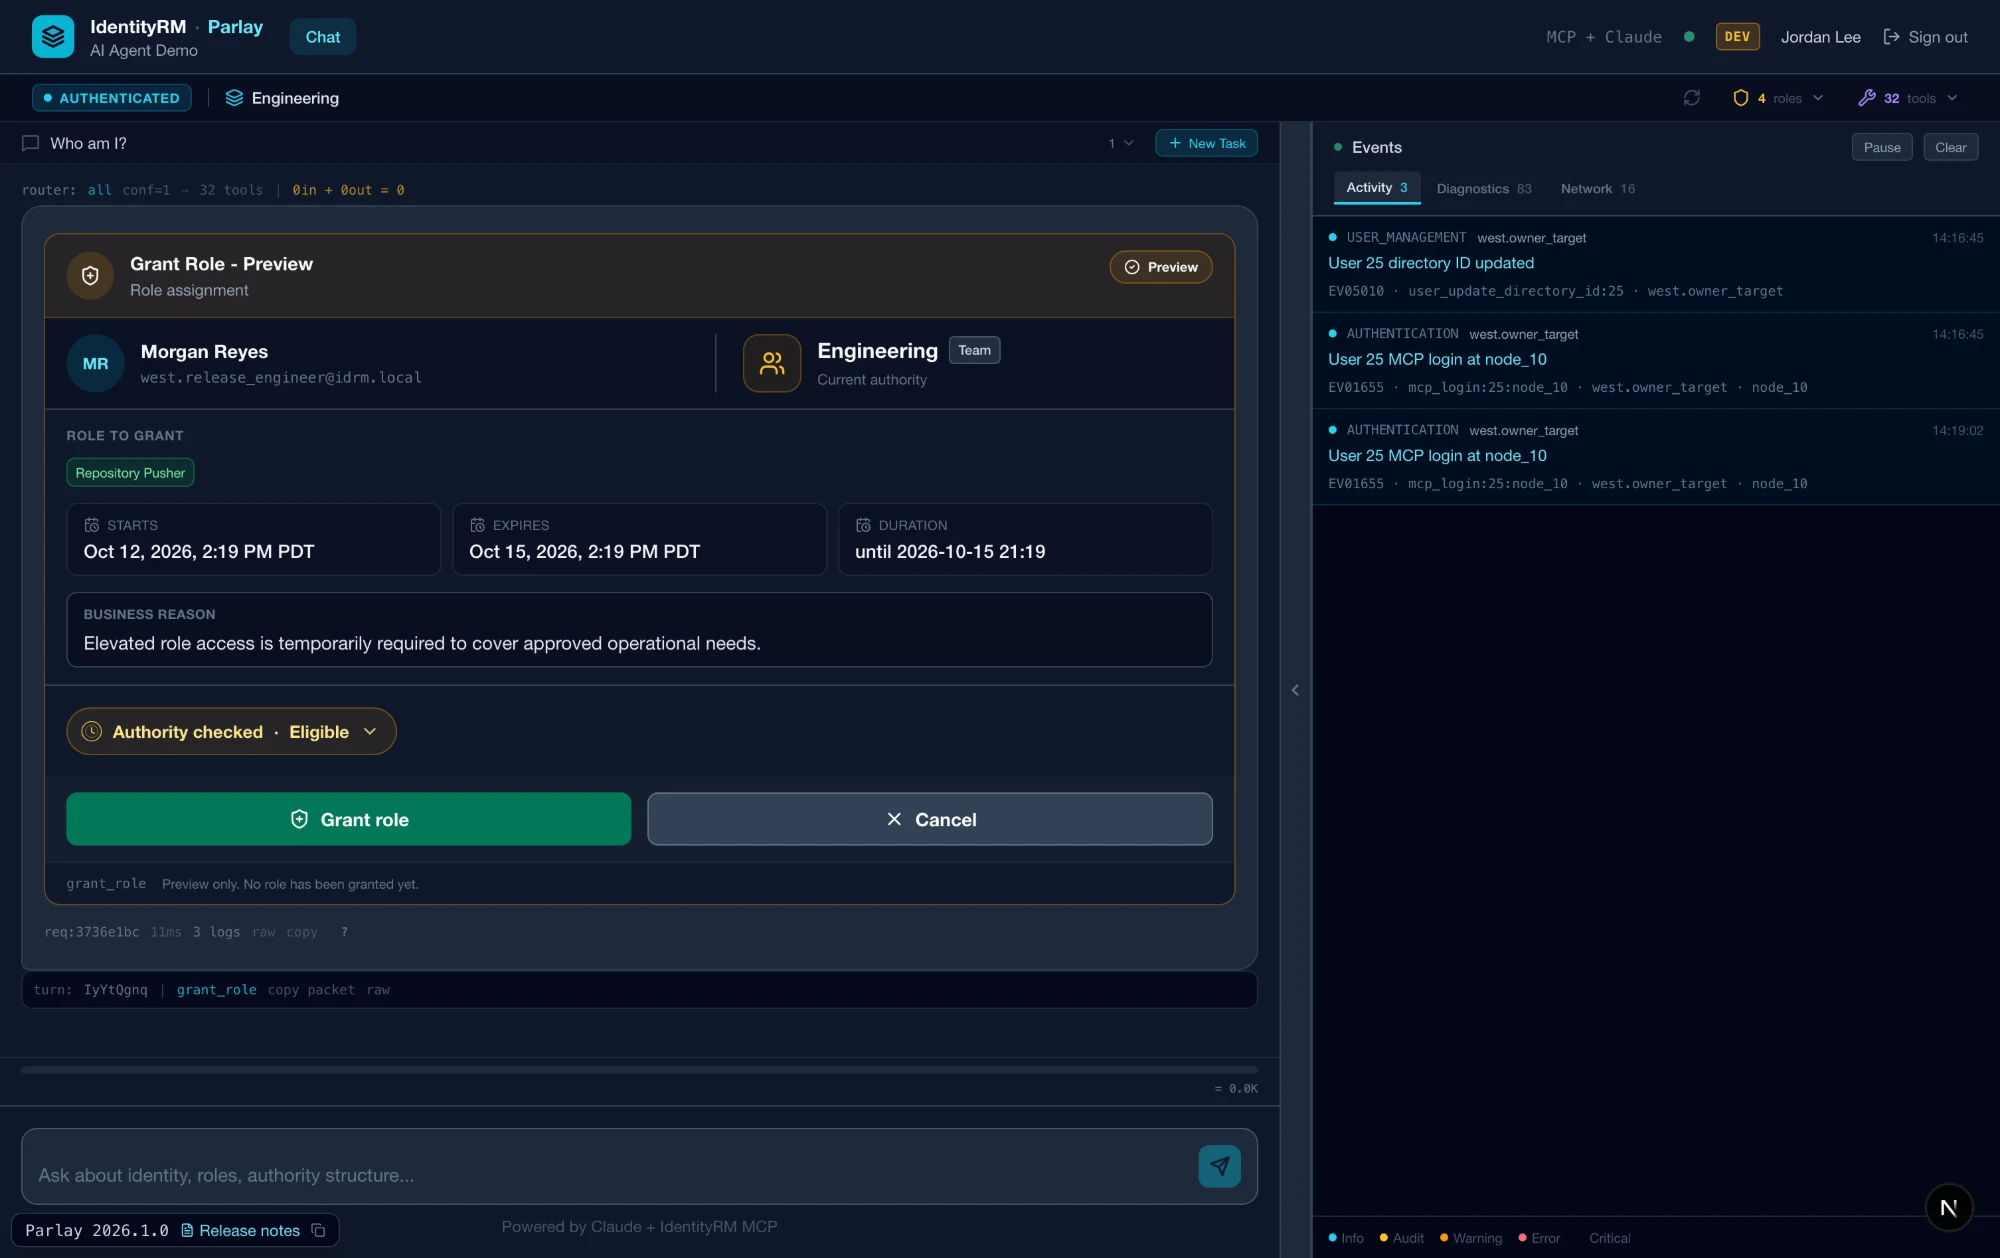Expand the 32 tools dropdown
The image size is (2000, 1258).
coord(1908,98)
